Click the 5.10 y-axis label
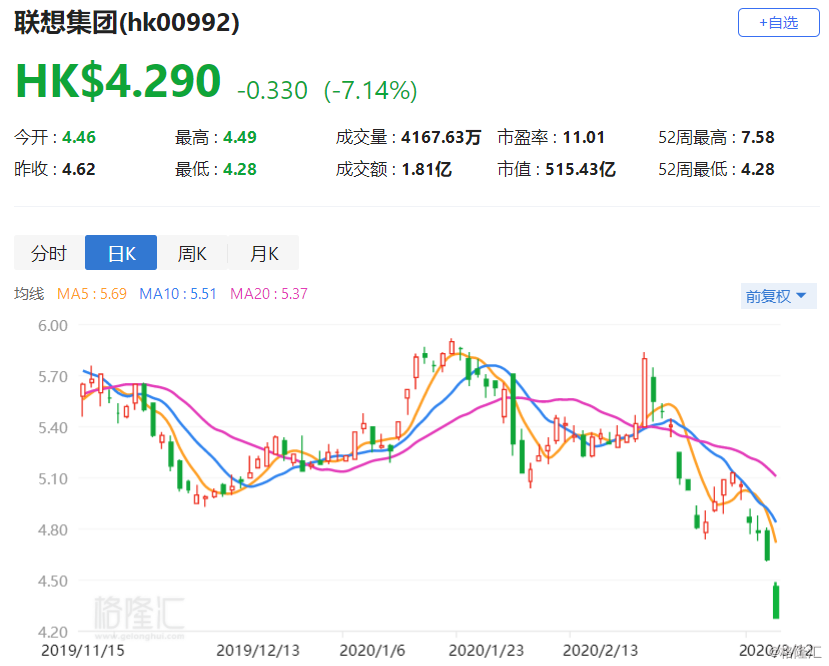This screenshot has width=829, height=666. 53,478
